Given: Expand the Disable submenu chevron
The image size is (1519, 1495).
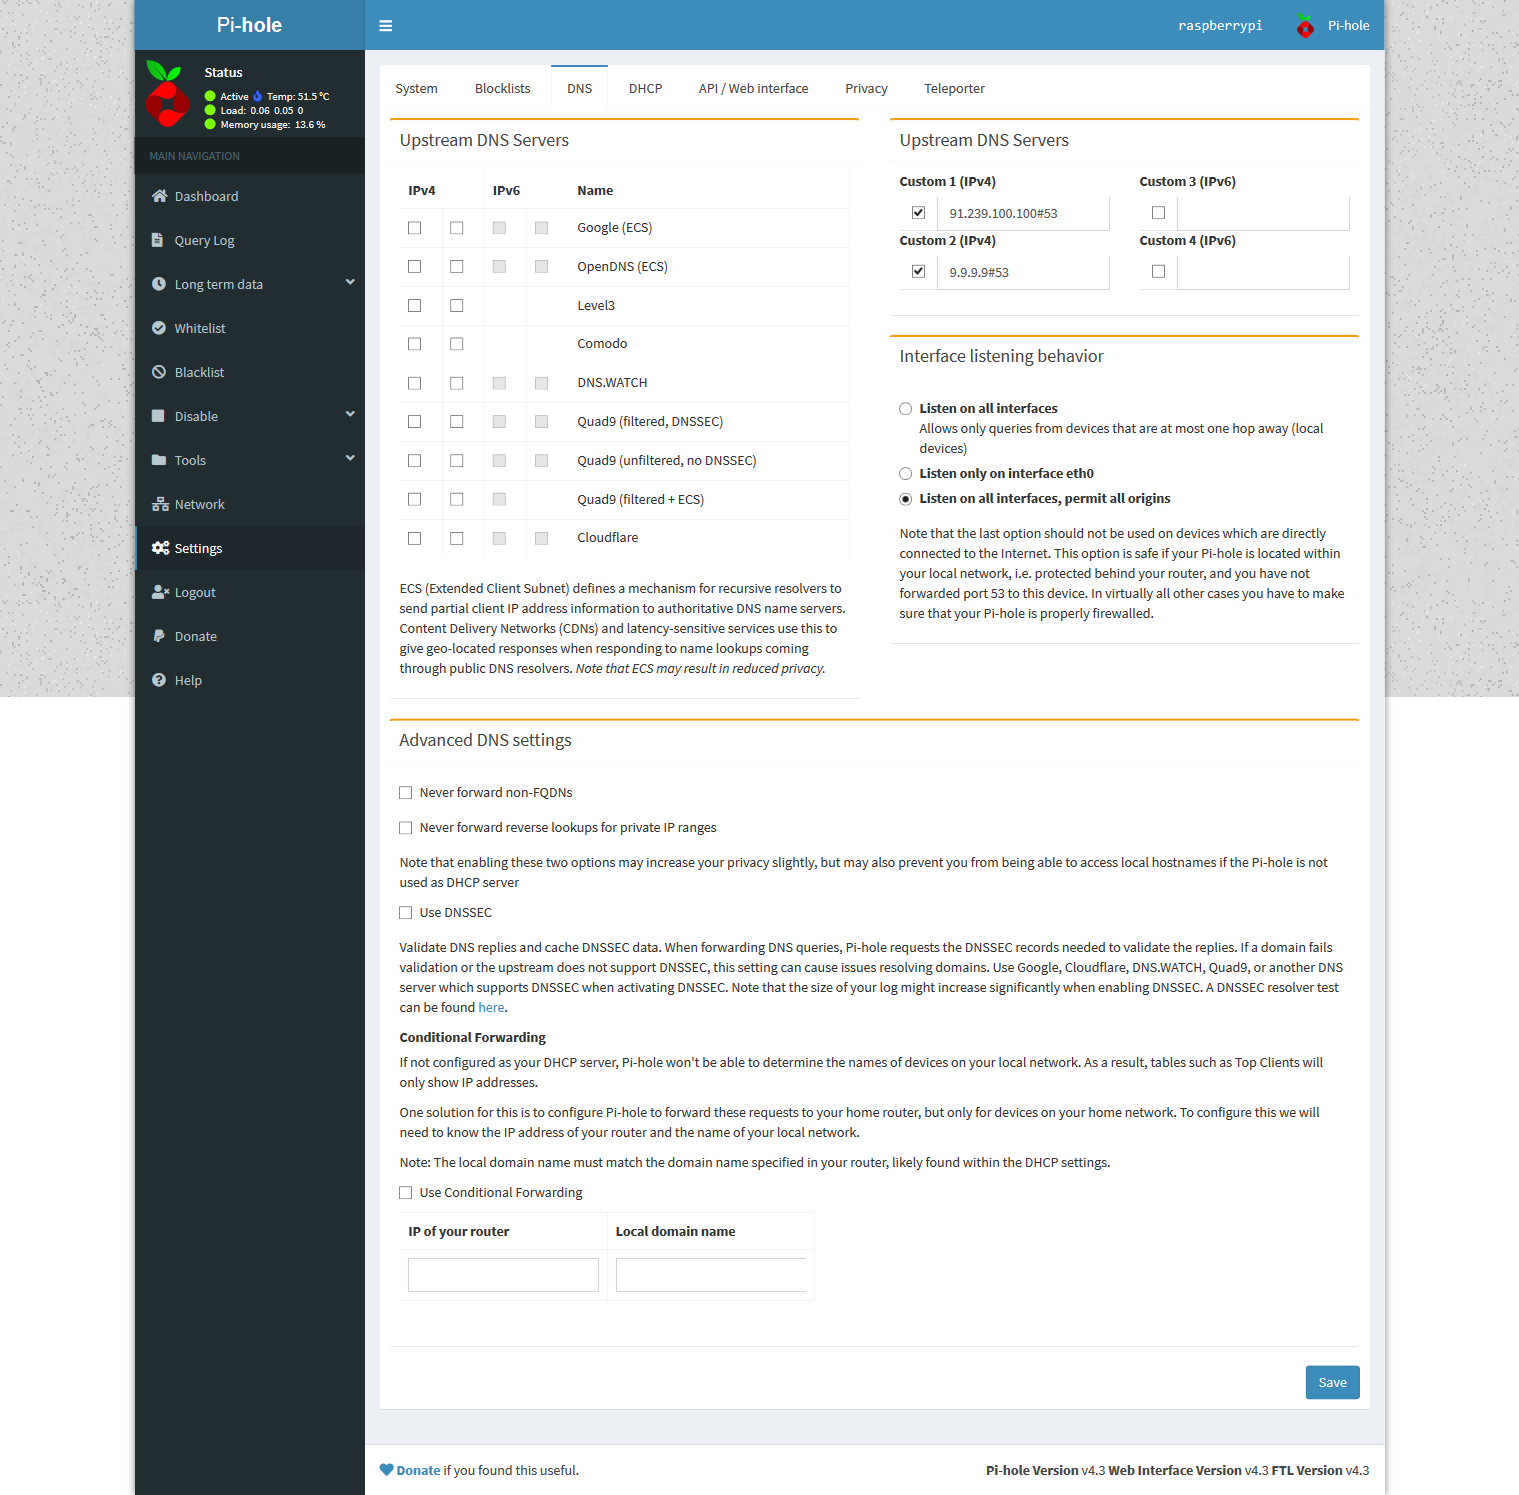Looking at the screenshot, I should tap(350, 414).
